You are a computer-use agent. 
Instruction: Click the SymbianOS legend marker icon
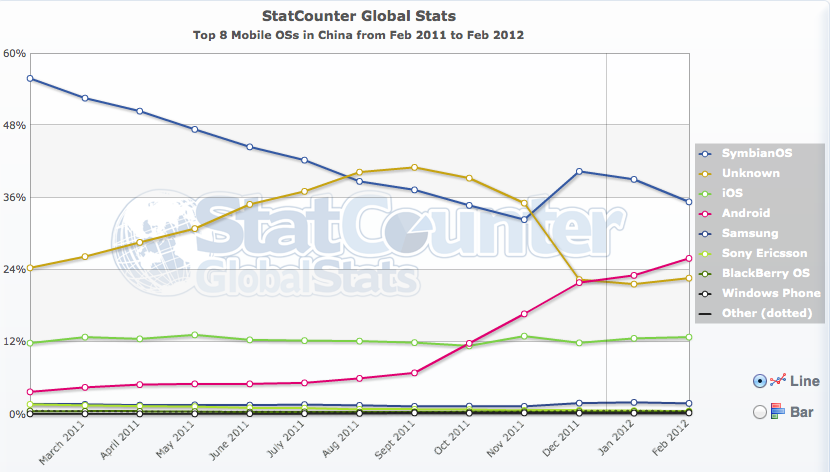[x=706, y=153]
